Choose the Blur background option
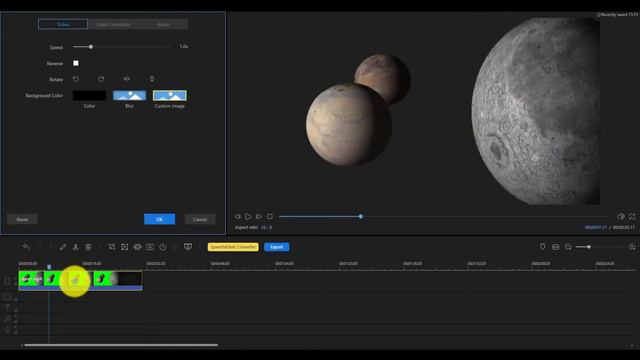Viewport: 640px width, 360px height. [129, 96]
